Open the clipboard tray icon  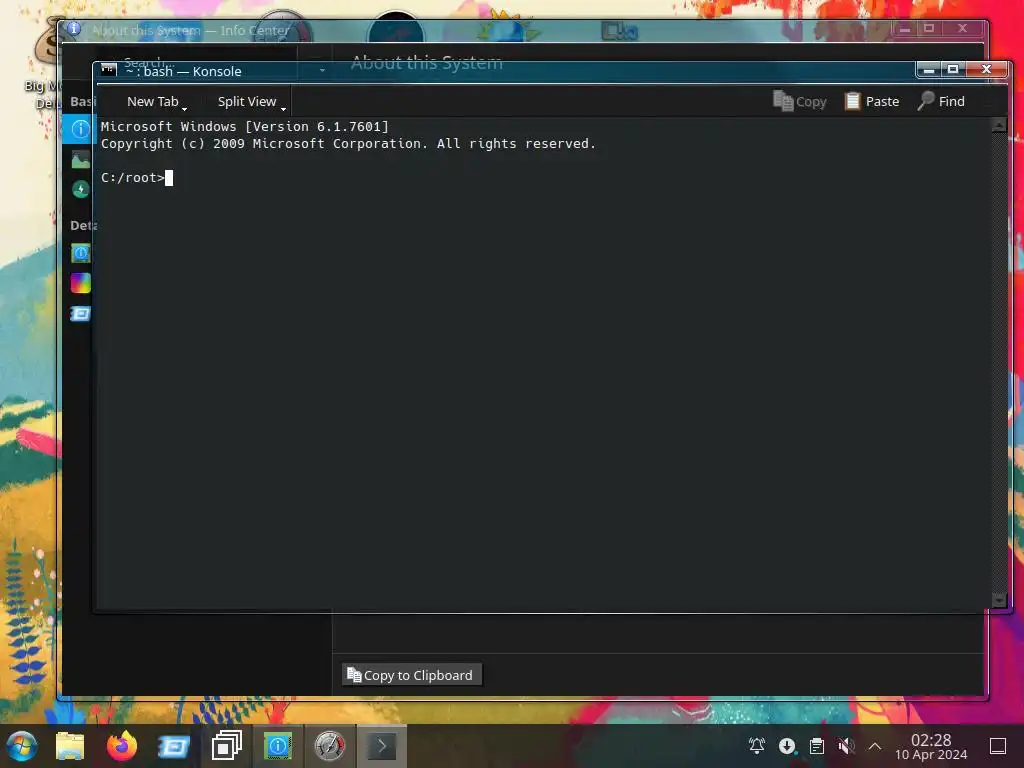(816, 746)
